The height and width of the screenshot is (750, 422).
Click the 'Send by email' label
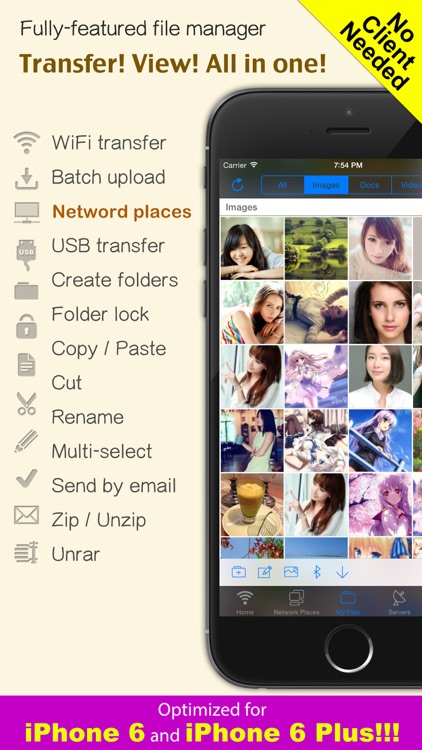[114, 486]
